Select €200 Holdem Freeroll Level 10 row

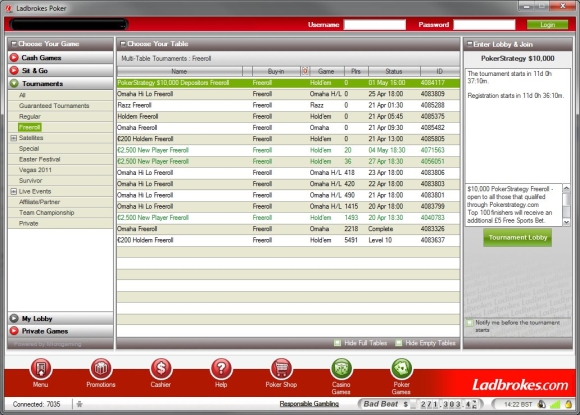pos(288,240)
